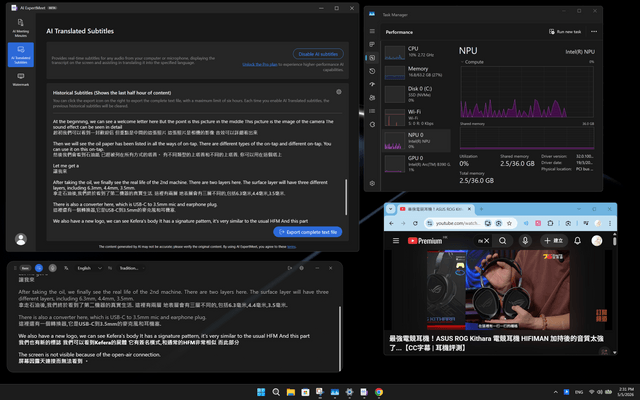Disable AI subtitles
This screenshot has width=640, height=400.
pos(318,54)
